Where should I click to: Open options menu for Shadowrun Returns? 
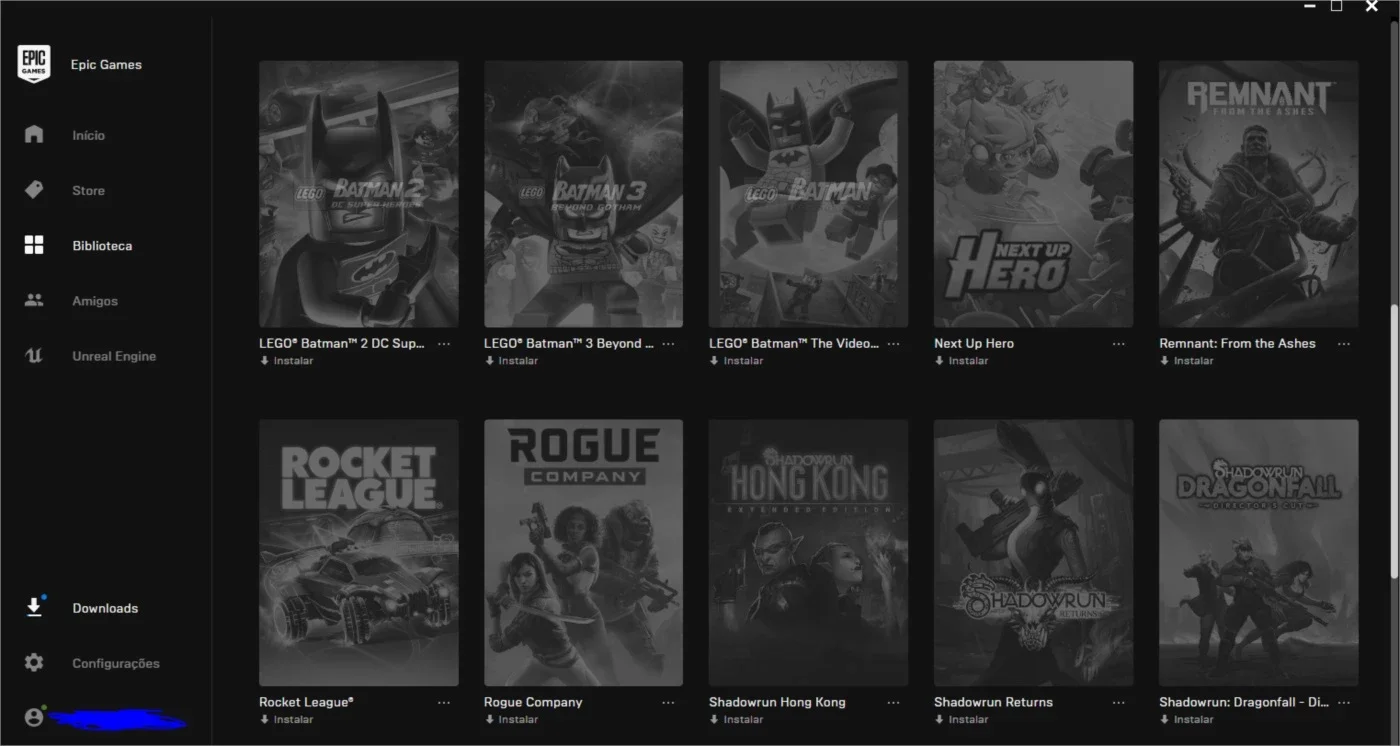(1119, 703)
